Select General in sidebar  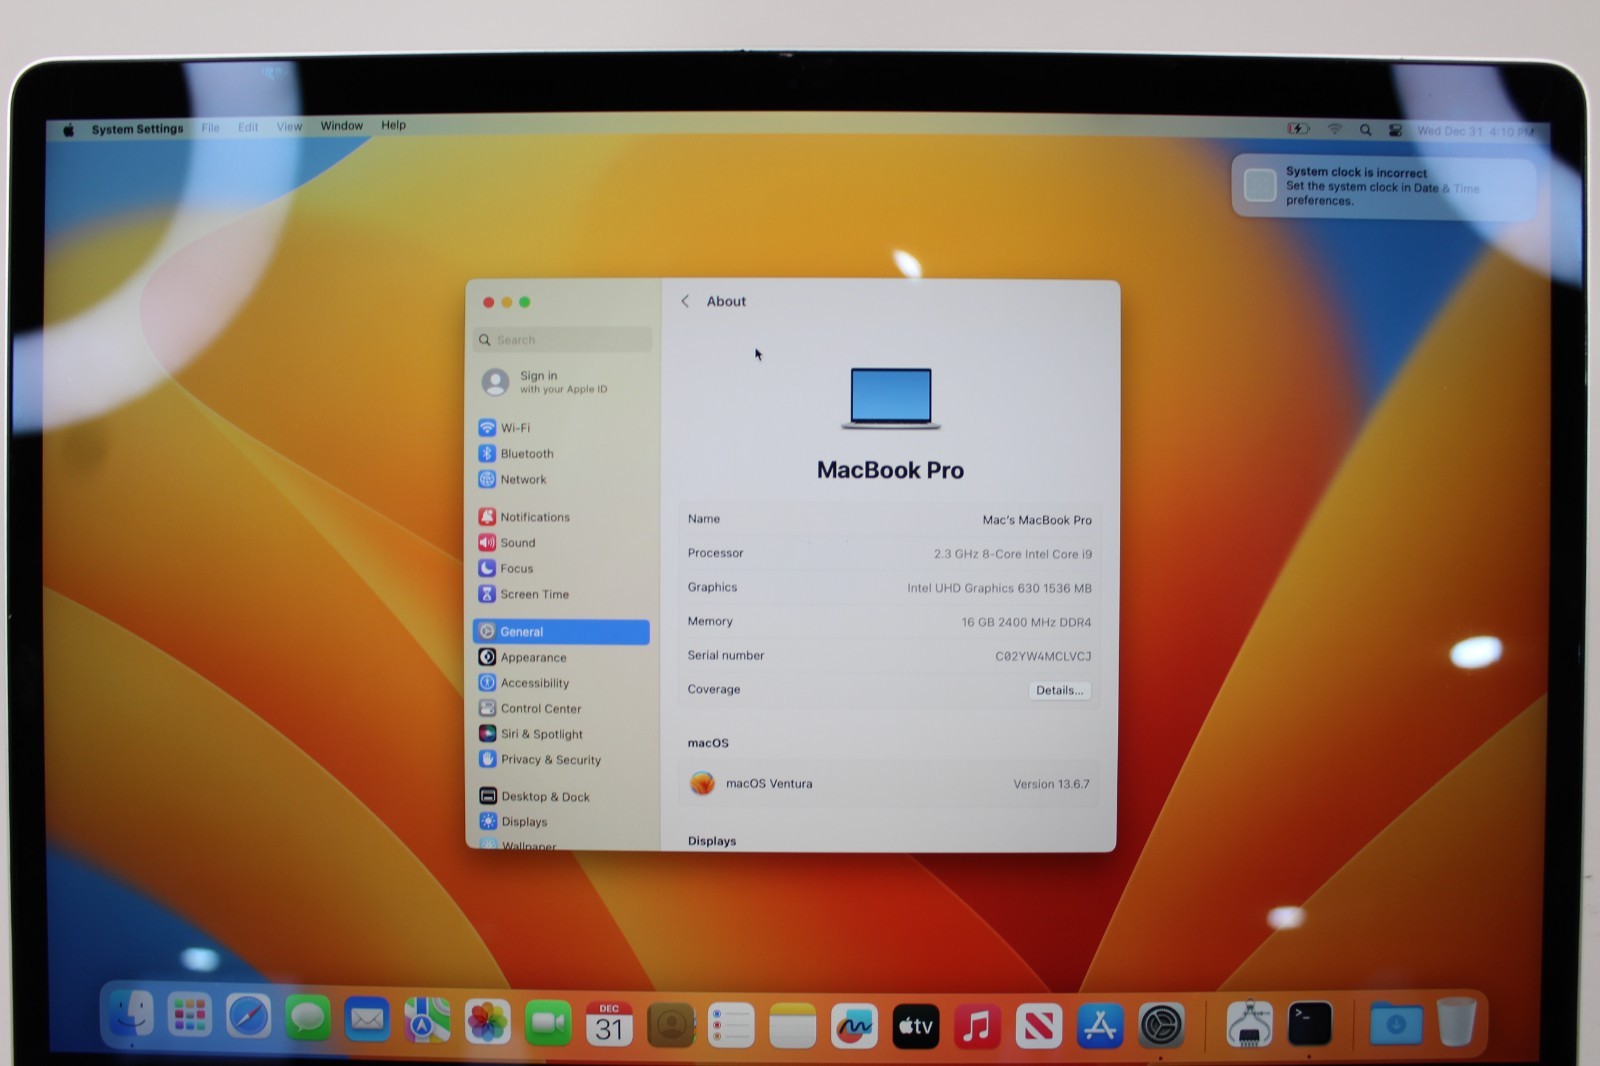(x=561, y=632)
